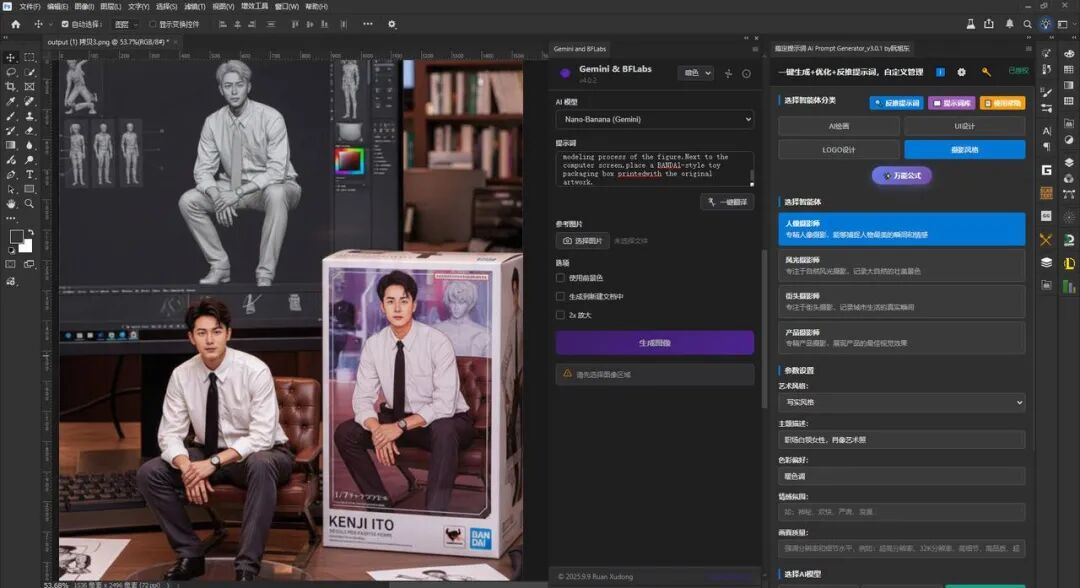
Task: Expand the 艺术风格 写实风格 dropdown
Action: click(x=902, y=402)
